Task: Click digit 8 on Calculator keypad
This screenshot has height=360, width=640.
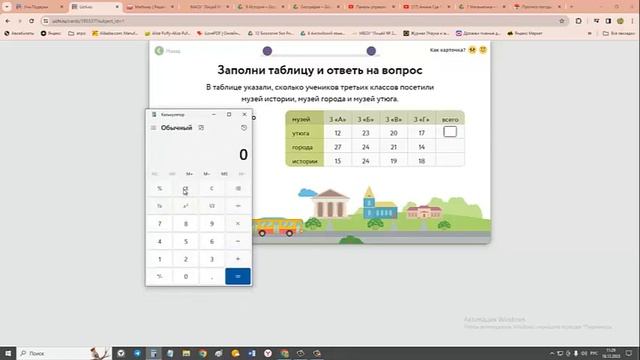Action: 186,223
